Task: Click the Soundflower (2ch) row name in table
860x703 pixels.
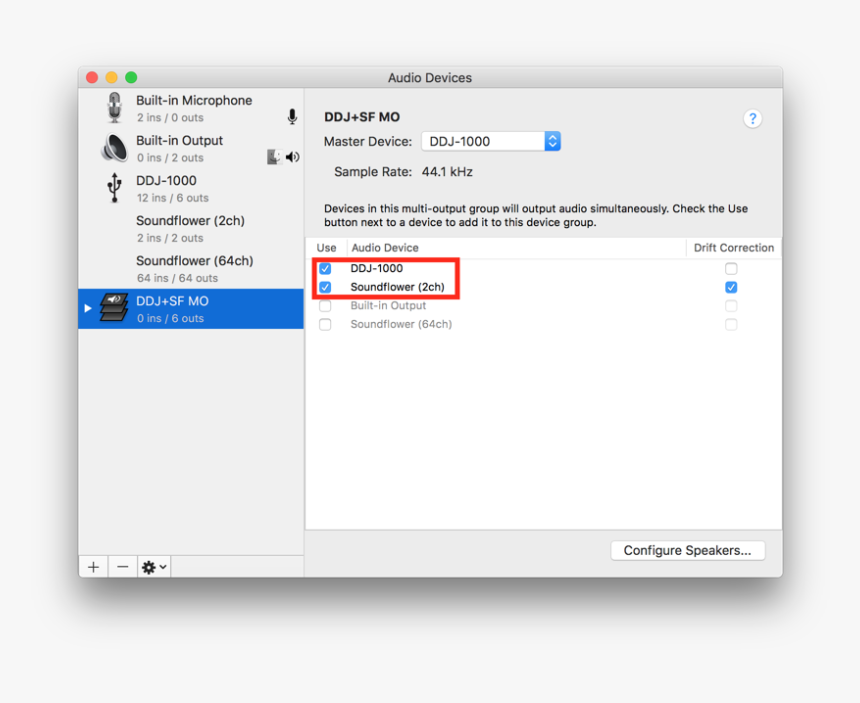Action: 398,287
